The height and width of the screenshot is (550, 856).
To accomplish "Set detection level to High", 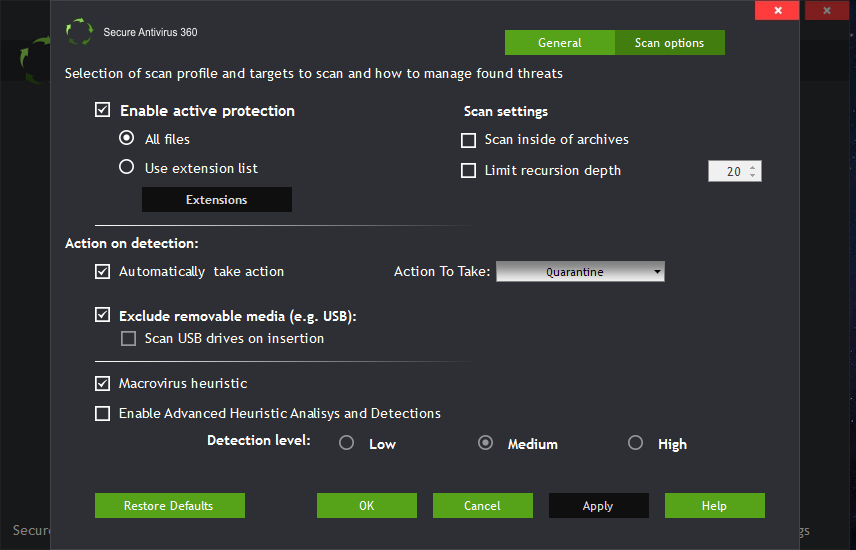I will (x=636, y=443).
